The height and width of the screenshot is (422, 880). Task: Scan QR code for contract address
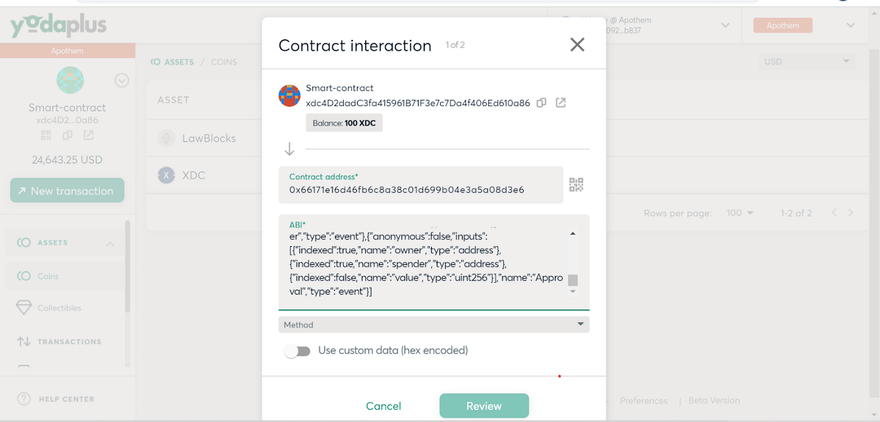click(x=576, y=185)
